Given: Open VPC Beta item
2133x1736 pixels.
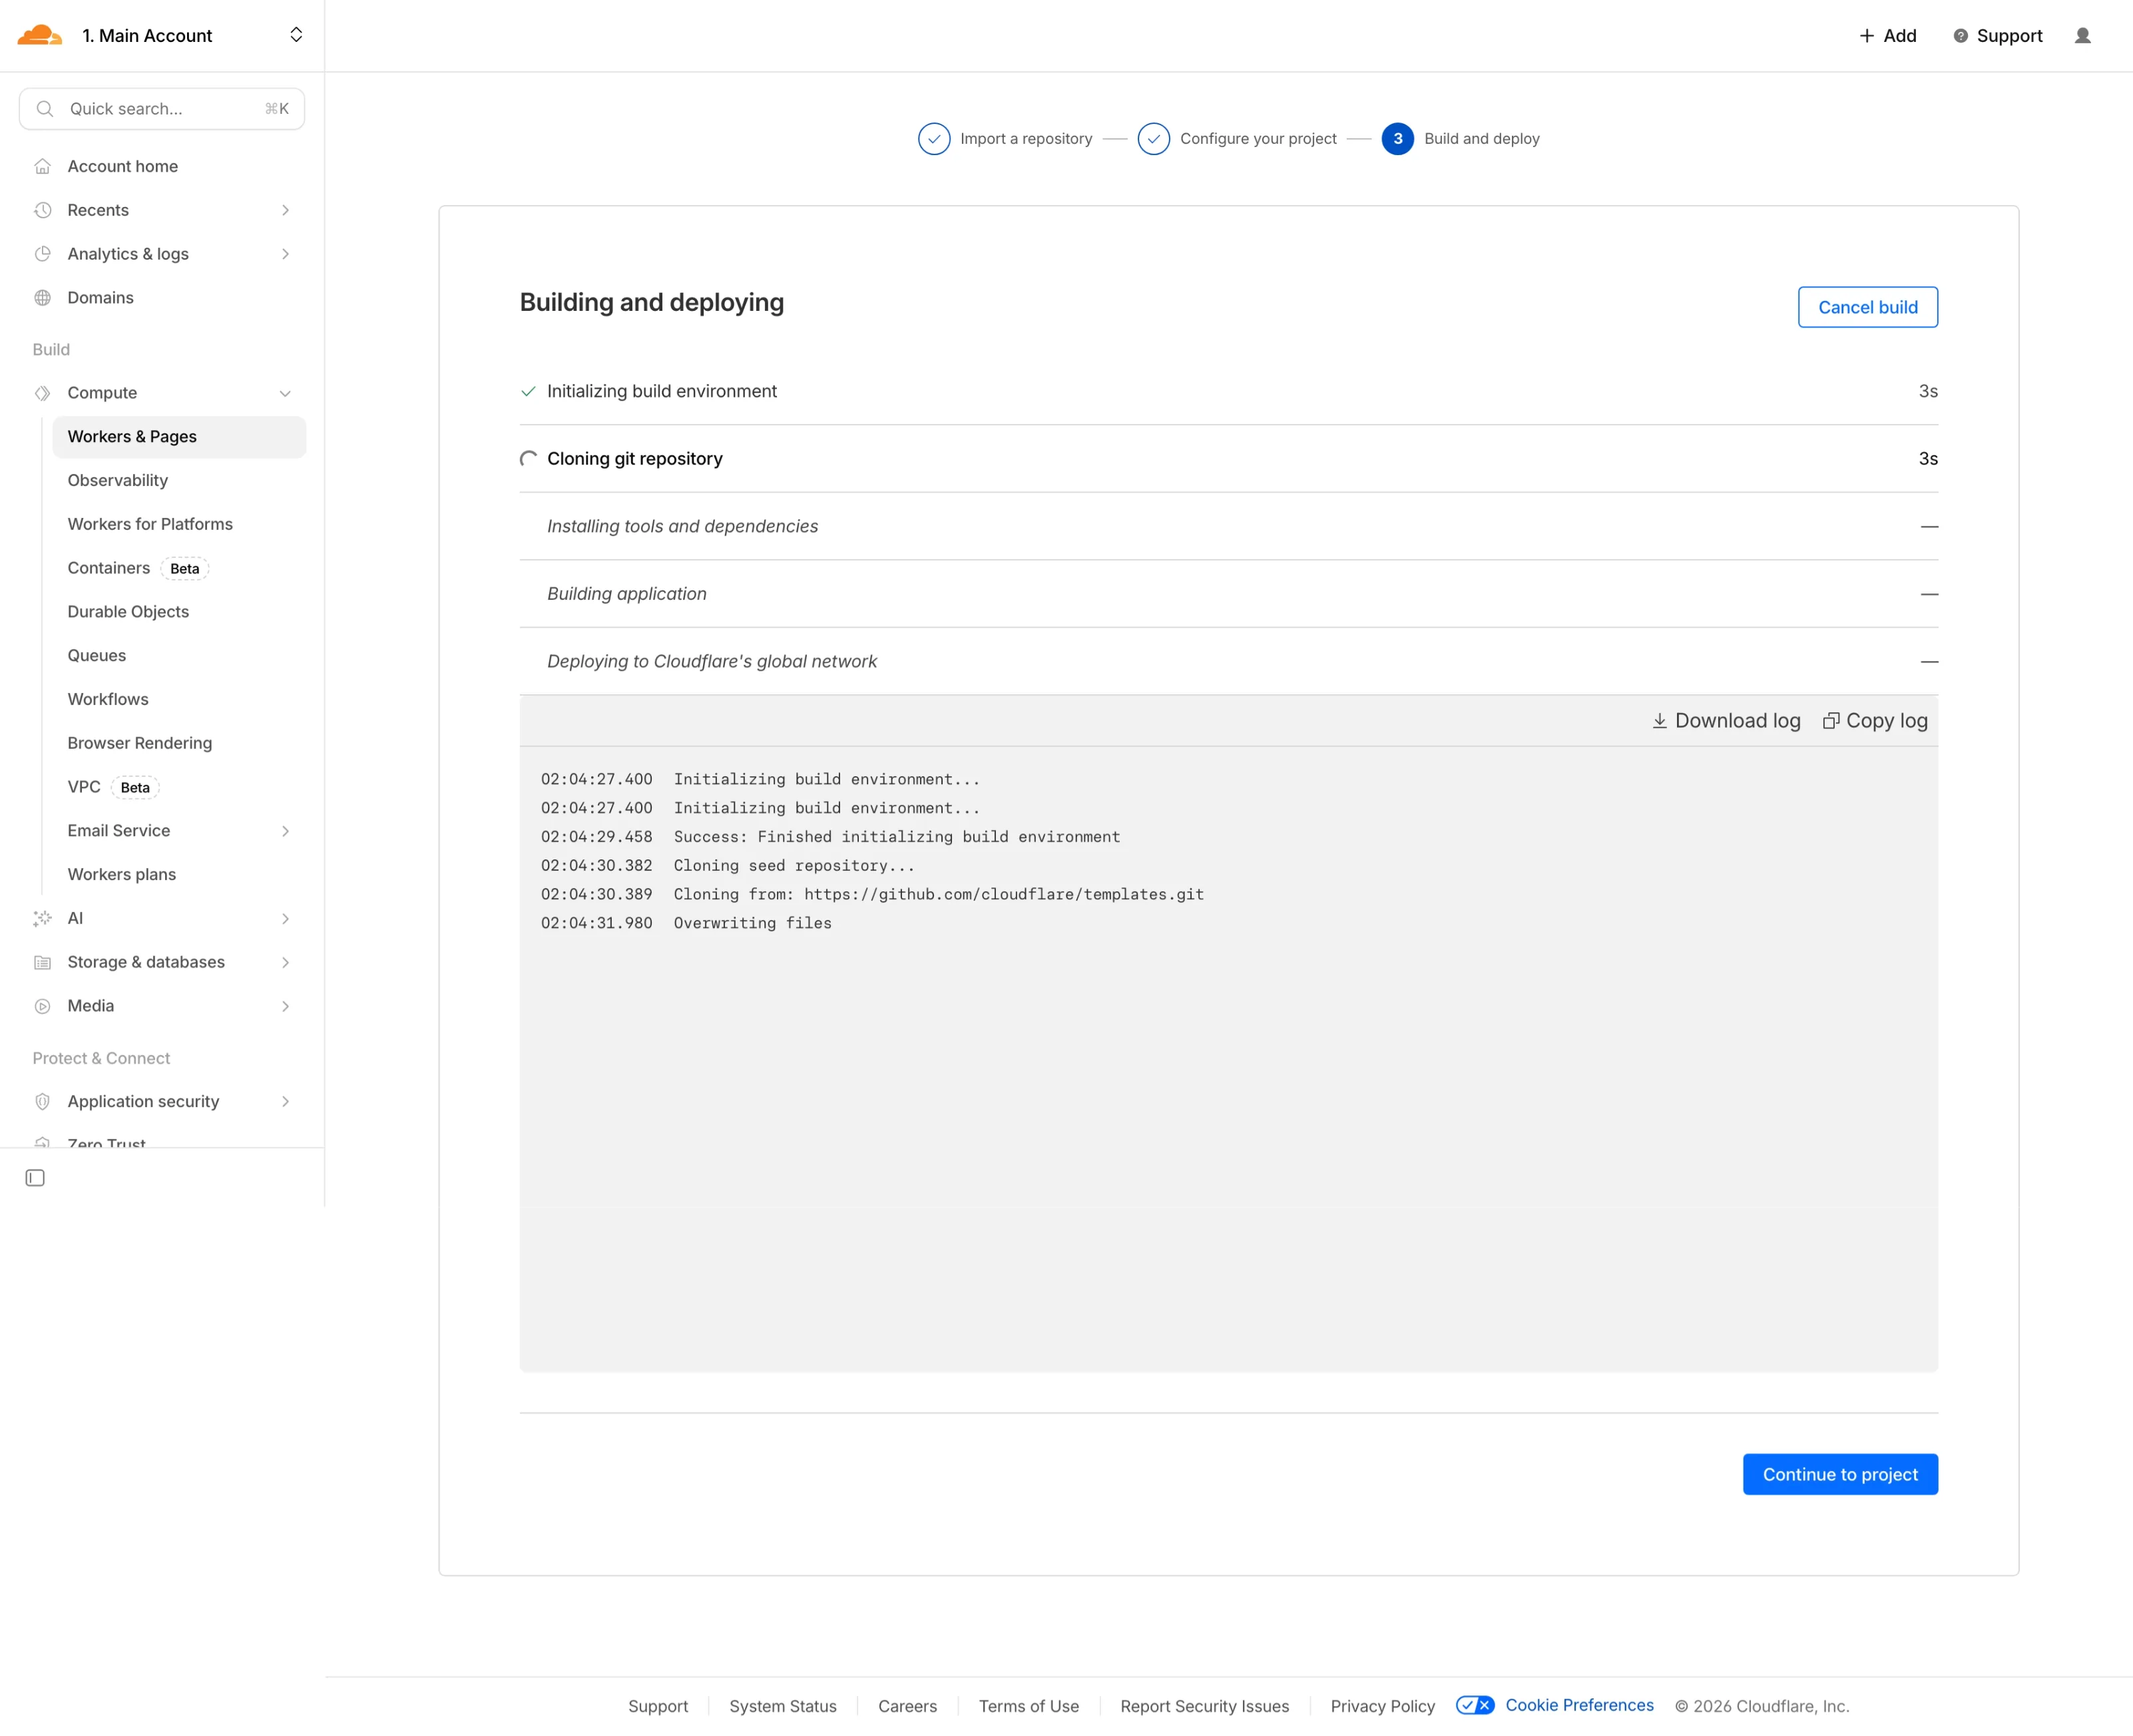Looking at the screenshot, I should point(113,787).
